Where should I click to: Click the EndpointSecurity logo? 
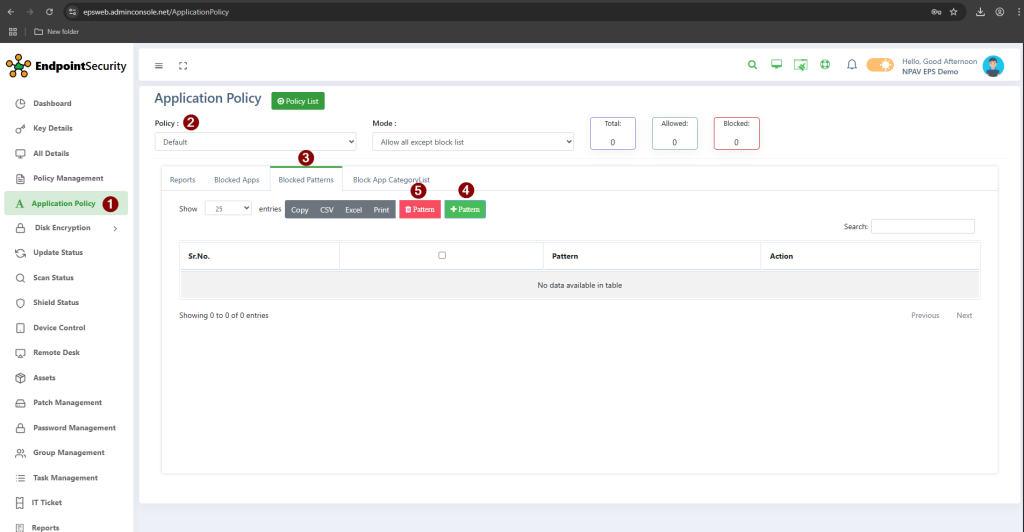(66, 66)
